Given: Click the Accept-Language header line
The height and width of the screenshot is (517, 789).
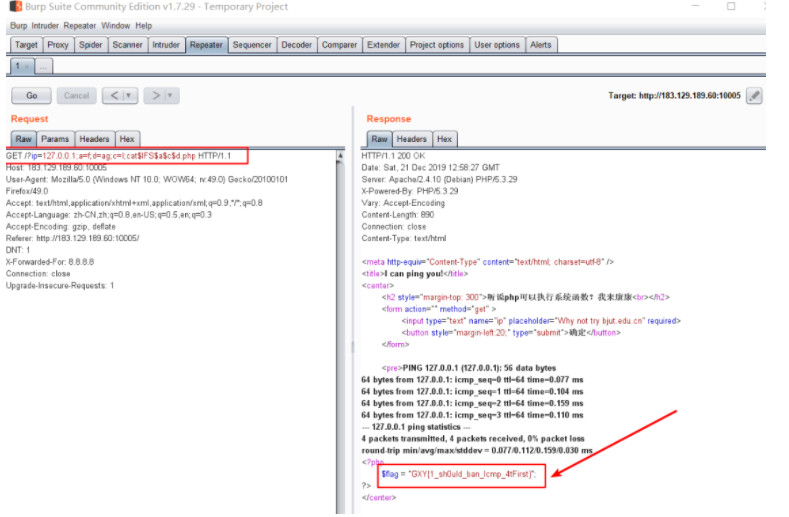Looking at the screenshot, I should click(x=109, y=215).
